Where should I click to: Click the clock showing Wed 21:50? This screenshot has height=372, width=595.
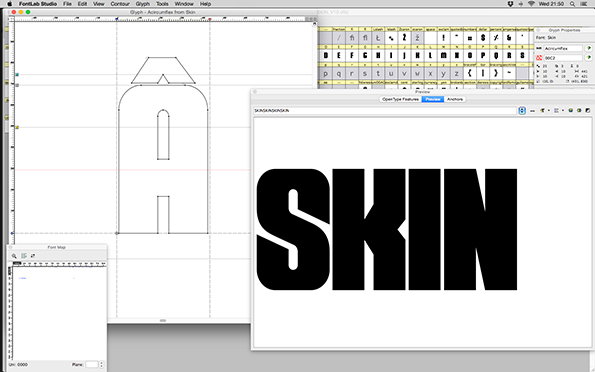(x=551, y=4)
